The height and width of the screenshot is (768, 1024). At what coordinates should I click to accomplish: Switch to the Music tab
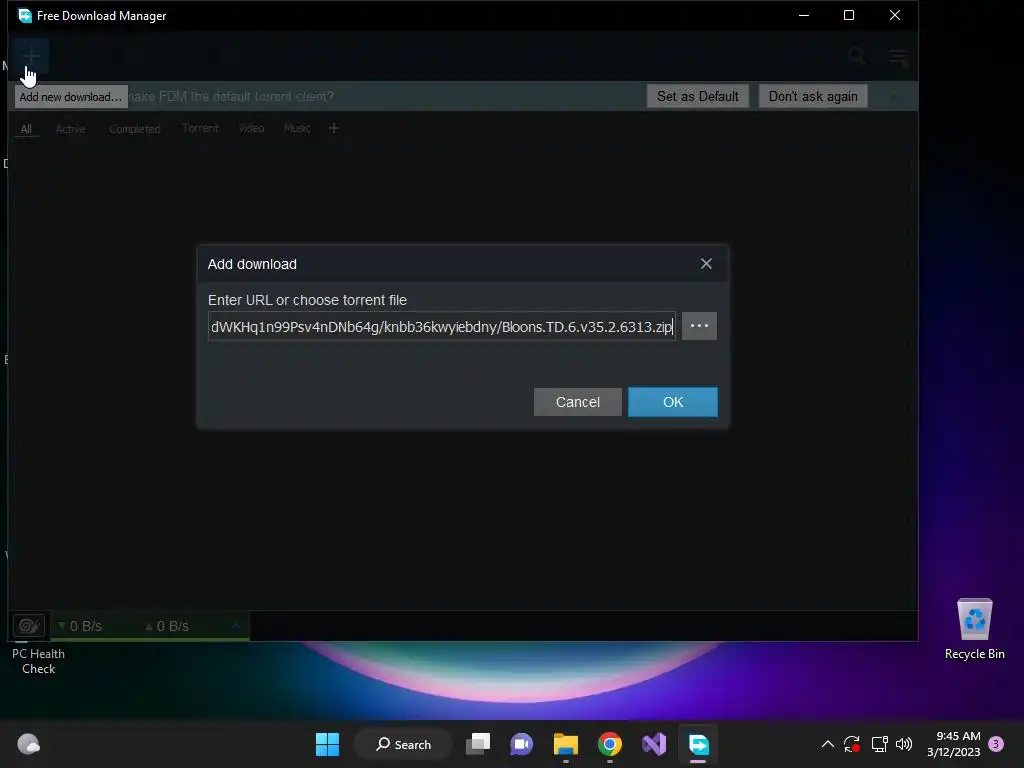(x=297, y=128)
